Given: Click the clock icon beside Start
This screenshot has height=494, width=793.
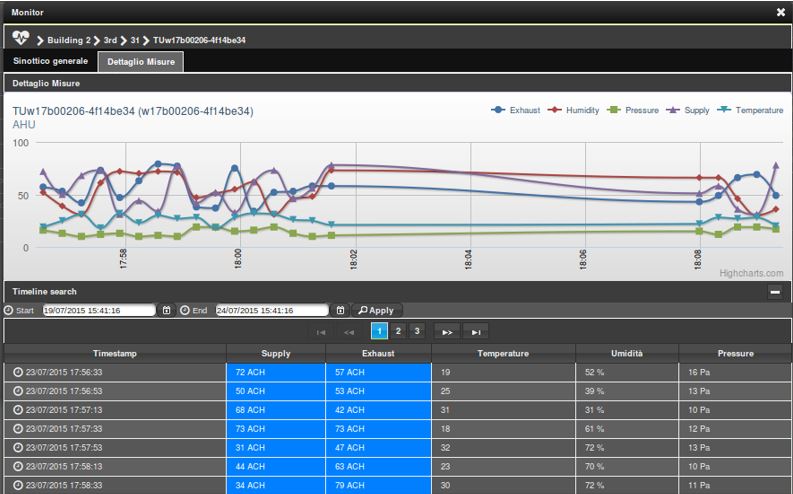Looking at the screenshot, I should (x=8, y=310).
